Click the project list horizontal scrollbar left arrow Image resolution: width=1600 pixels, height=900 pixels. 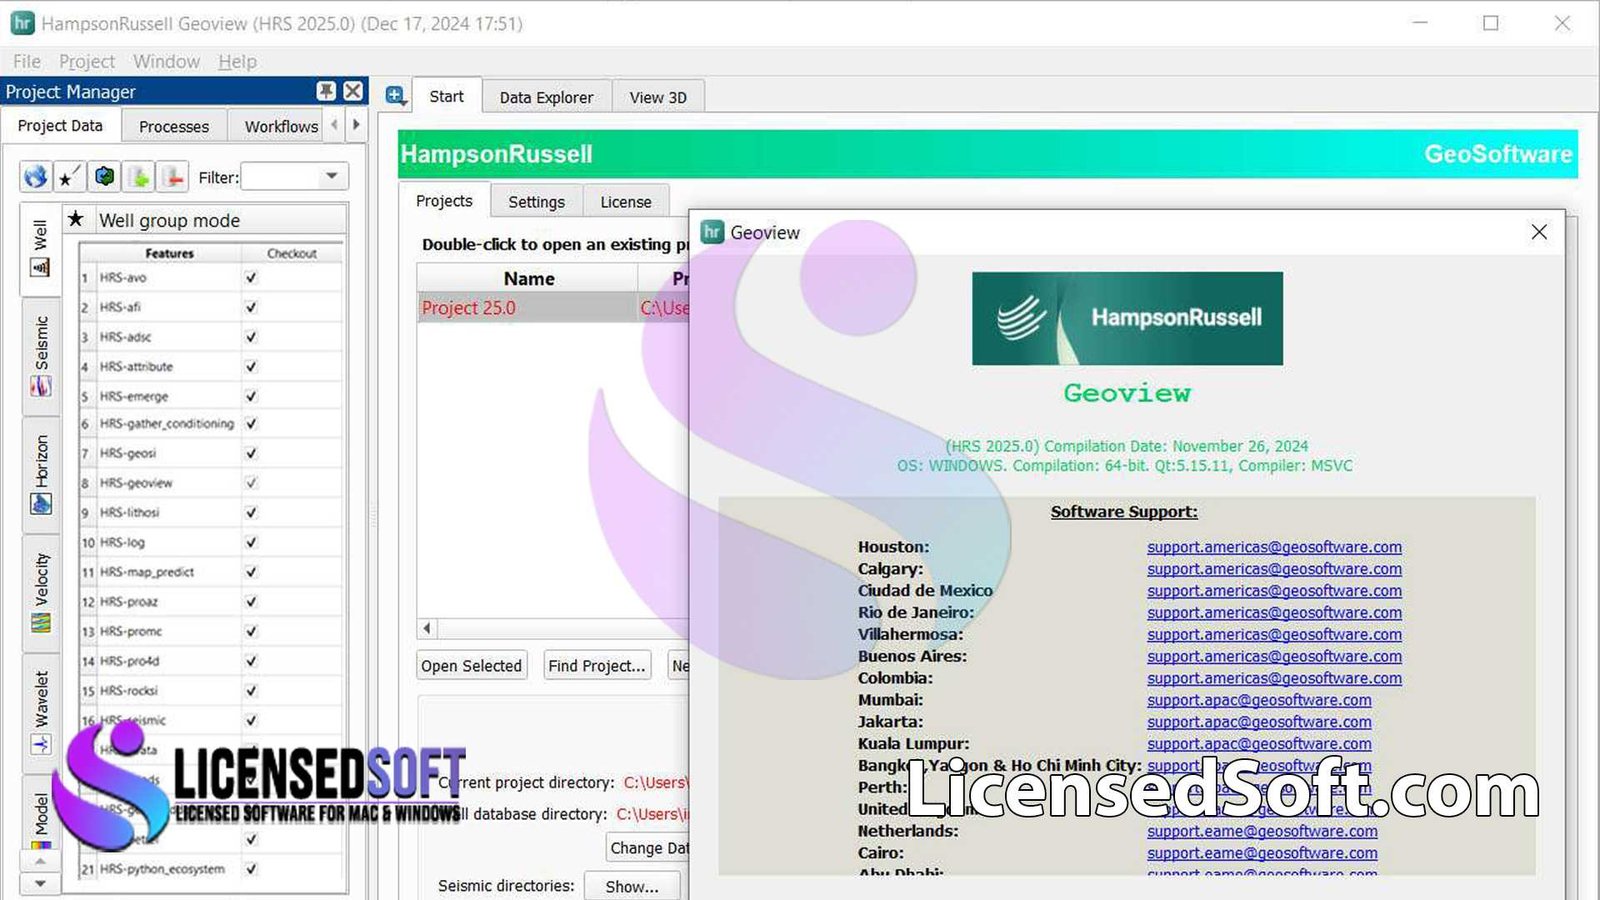(x=427, y=629)
